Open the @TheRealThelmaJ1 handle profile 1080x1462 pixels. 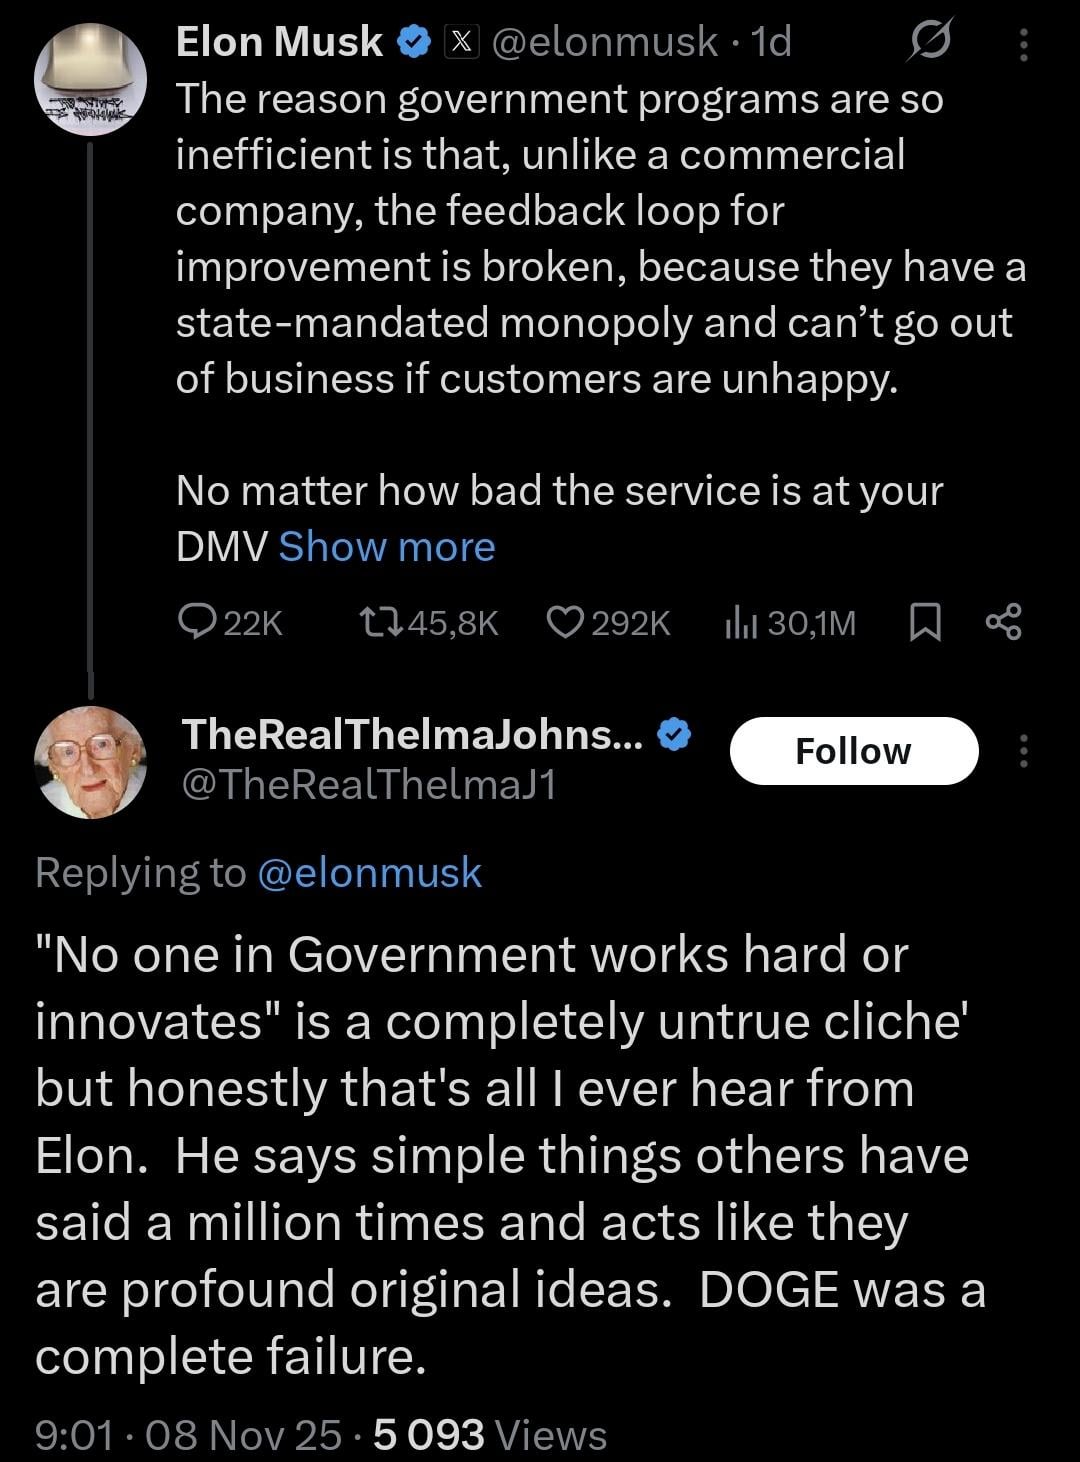tap(368, 785)
